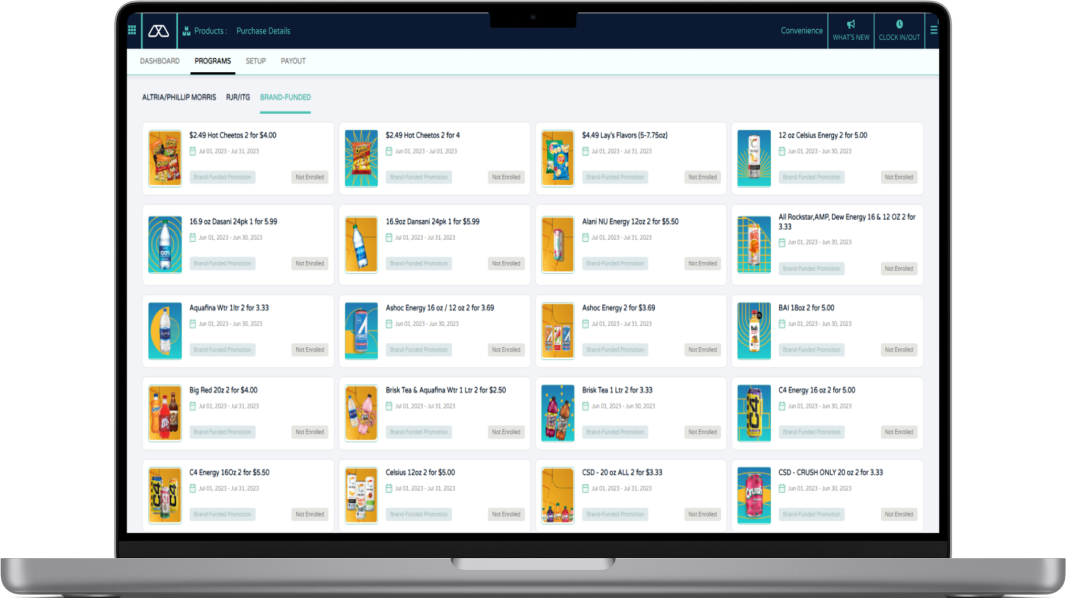
Task: Click date range on C4 Energy 16 oz card
Action: point(819,406)
